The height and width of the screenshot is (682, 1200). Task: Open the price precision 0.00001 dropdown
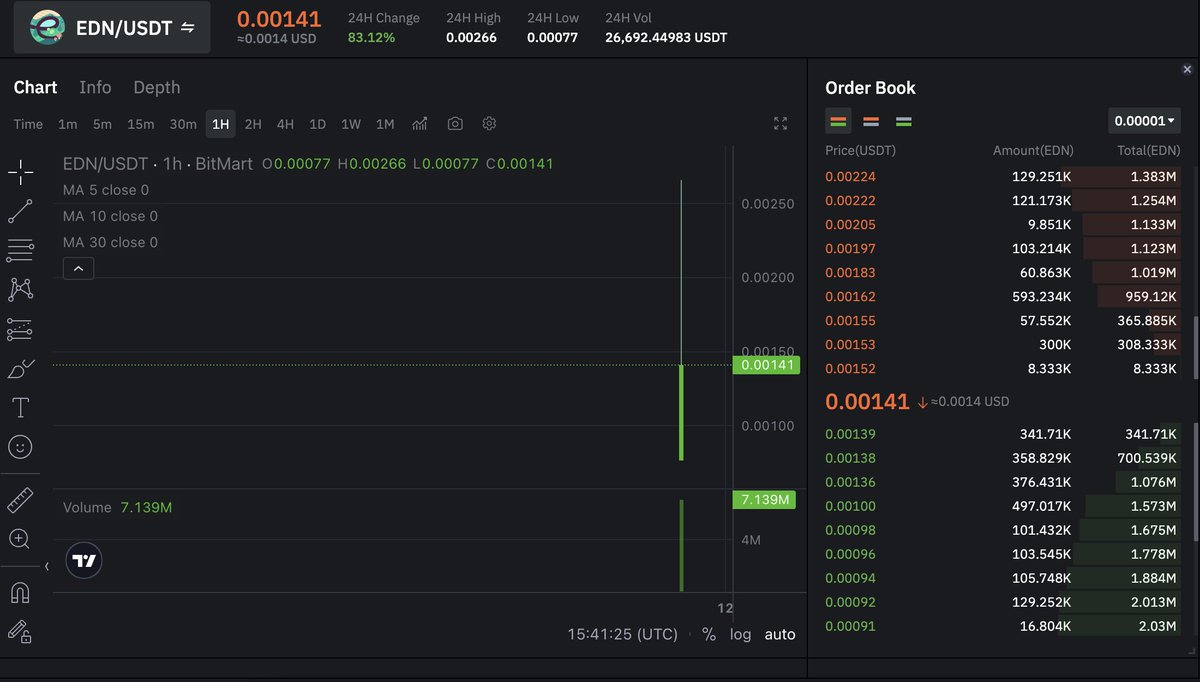(1144, 121)
